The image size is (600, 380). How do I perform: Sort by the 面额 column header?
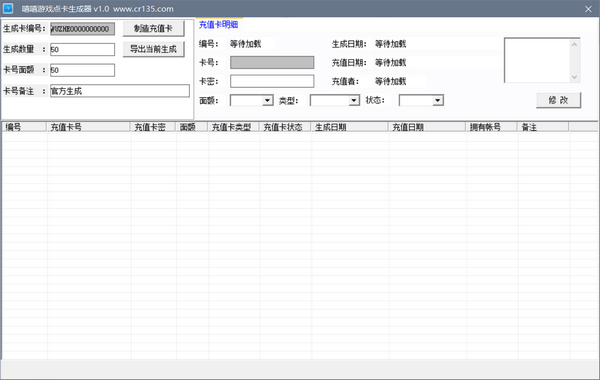(192, 127)
